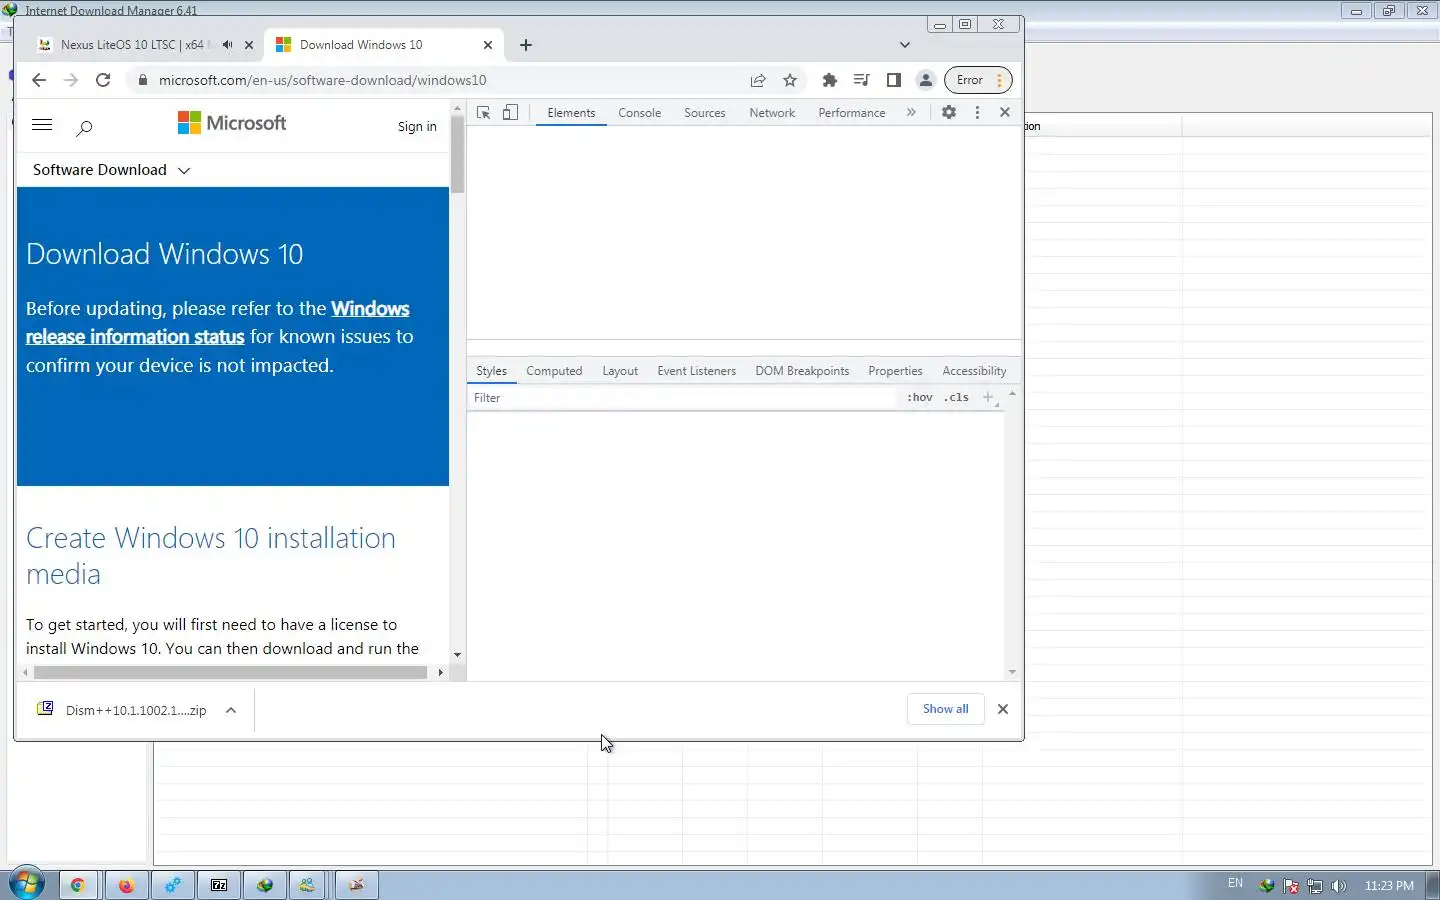
Task: Toggle DevTools device toolbar
Action: 510,113
